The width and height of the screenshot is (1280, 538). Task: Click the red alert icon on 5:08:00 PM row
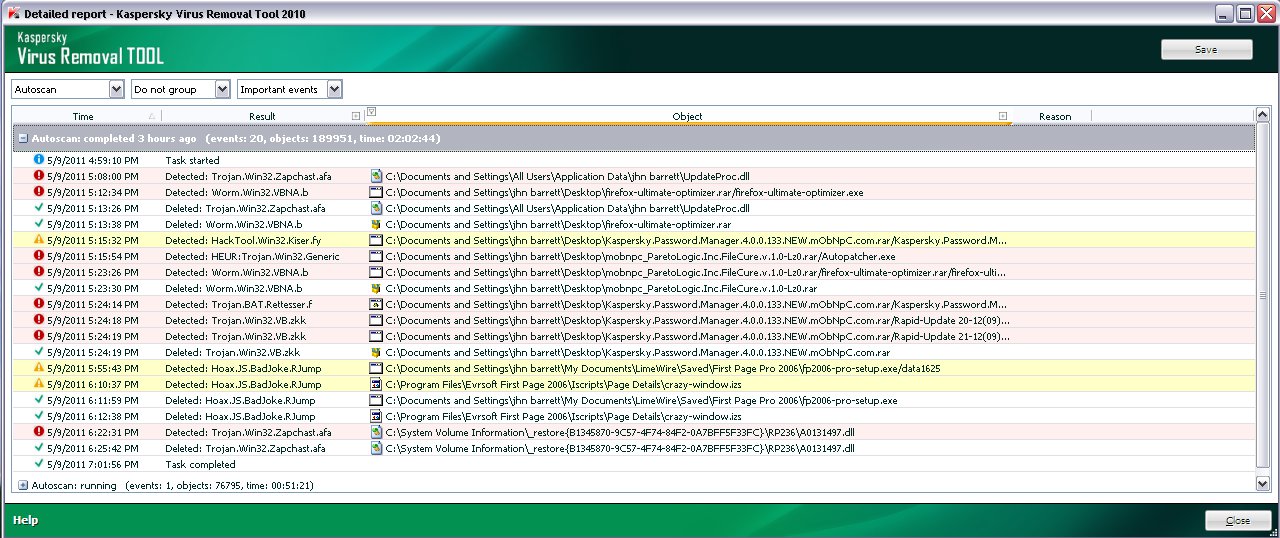[x=39, y=176]
